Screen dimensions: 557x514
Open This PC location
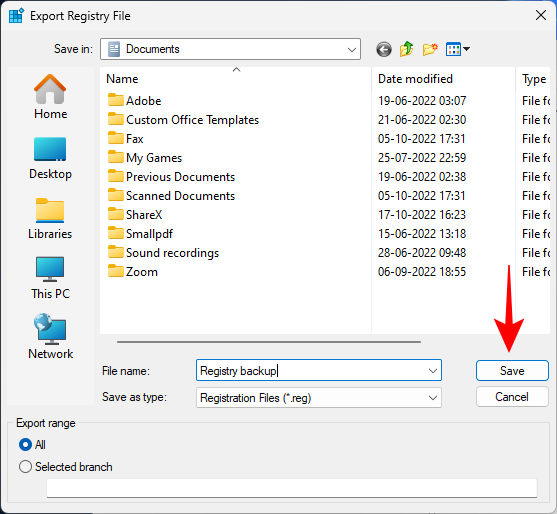[50, 278]
